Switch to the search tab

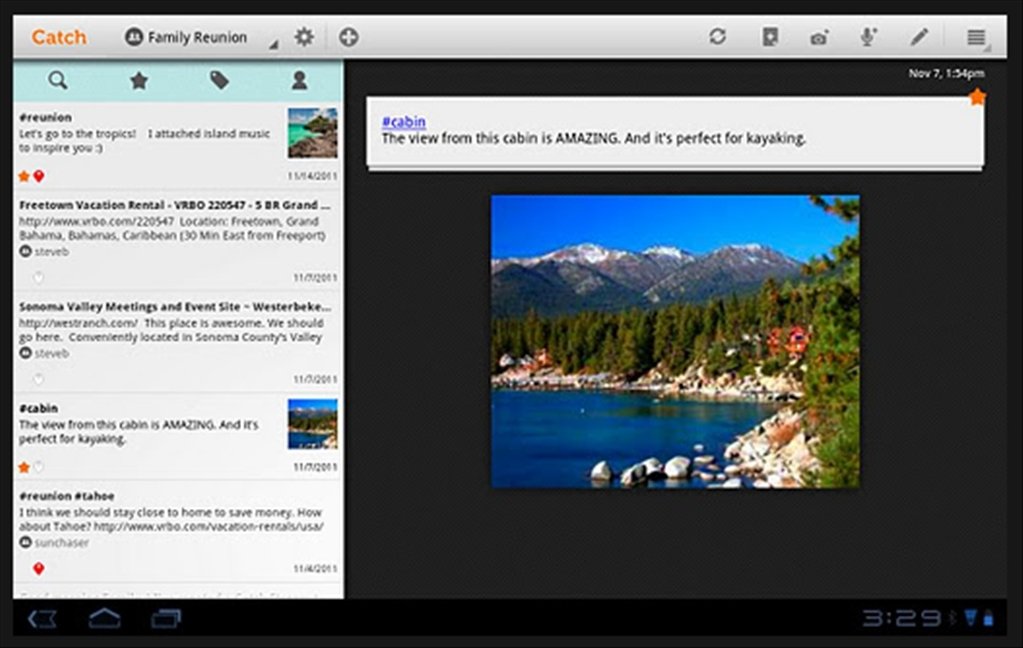(x=57, y=80)
